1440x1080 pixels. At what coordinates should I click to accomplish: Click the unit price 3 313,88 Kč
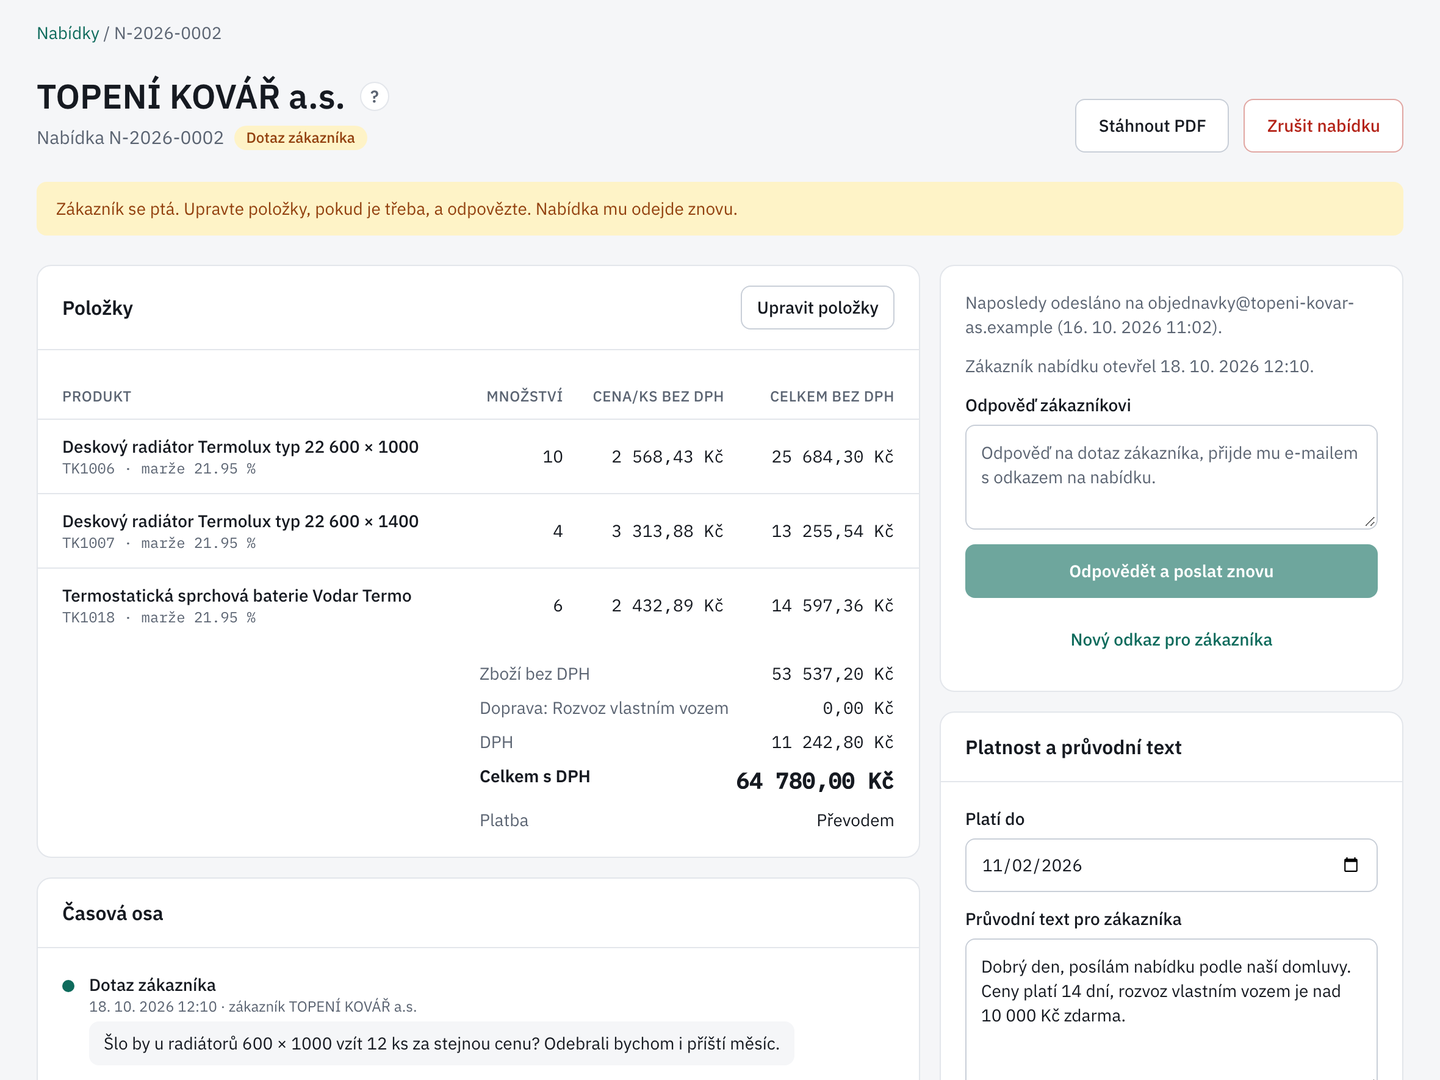(x=667, y=531)
